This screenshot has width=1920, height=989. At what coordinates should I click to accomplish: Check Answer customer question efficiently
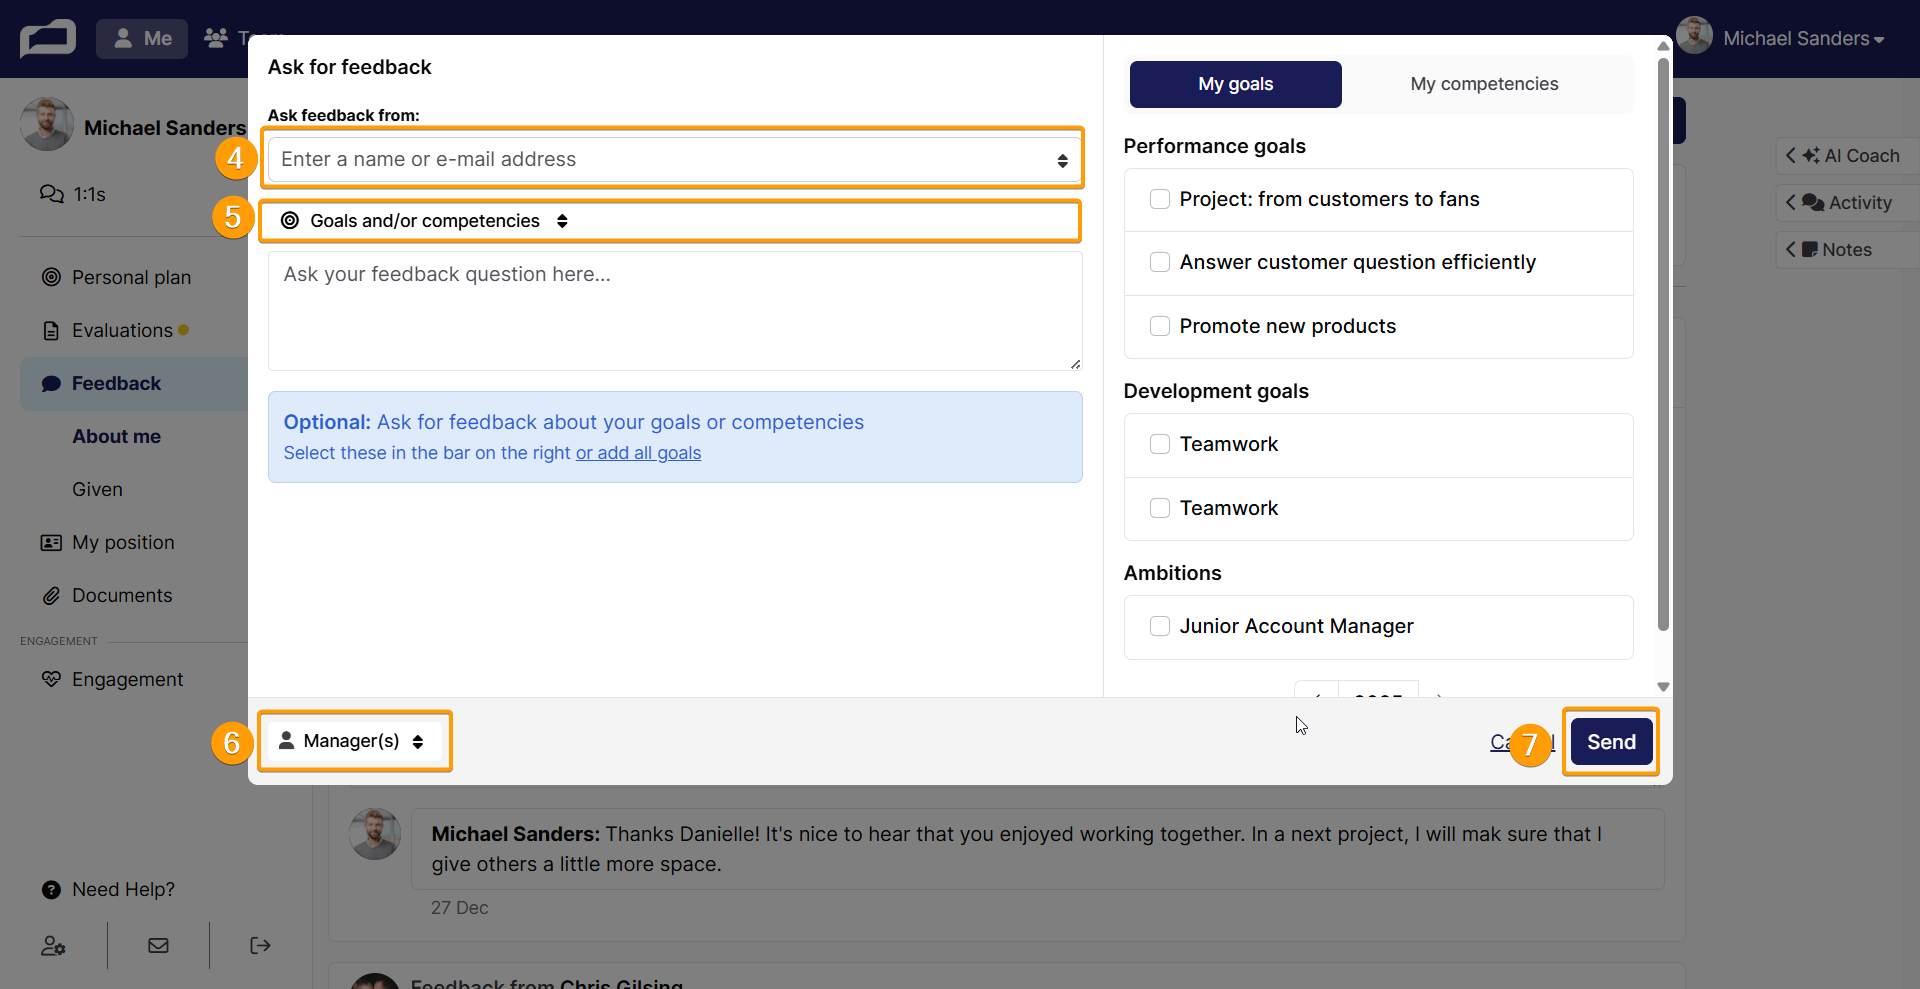pyautogui.click(x=1160, y=262)
